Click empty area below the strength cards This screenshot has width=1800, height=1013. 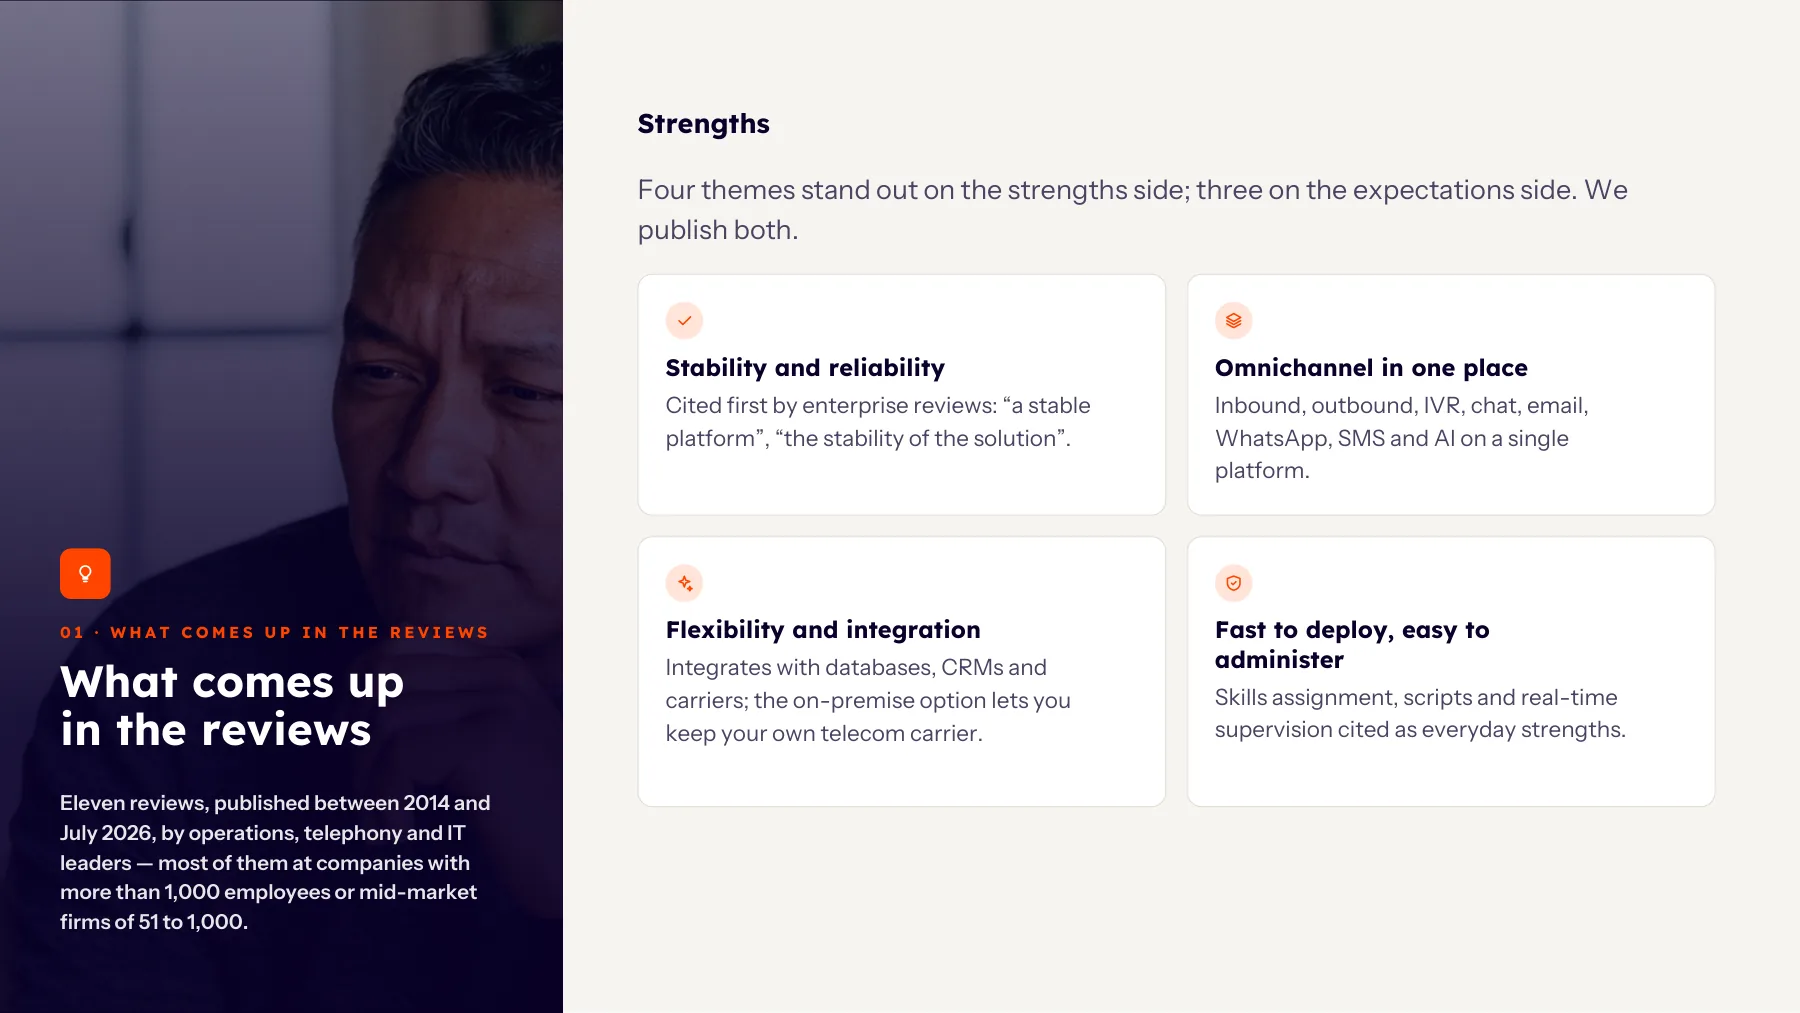click(x=1176, y=910)
